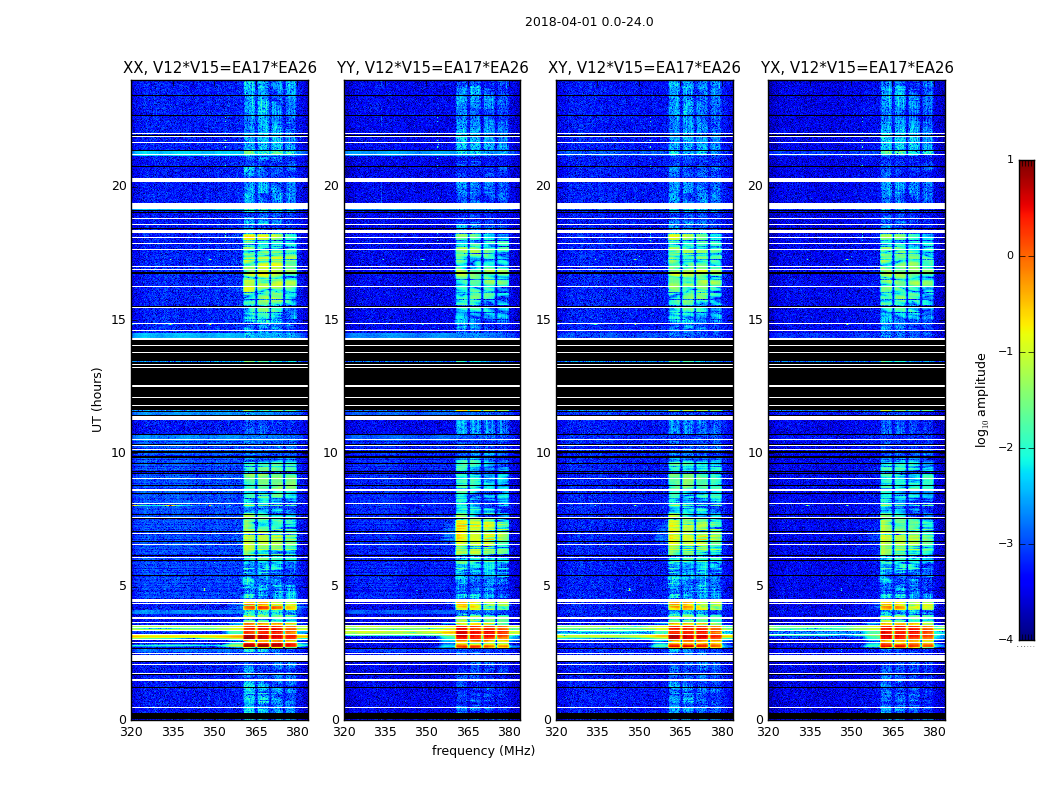Click the colorbar tick label 0
Viewport: 1050px width, 800px height.
tap(1010, 256)
